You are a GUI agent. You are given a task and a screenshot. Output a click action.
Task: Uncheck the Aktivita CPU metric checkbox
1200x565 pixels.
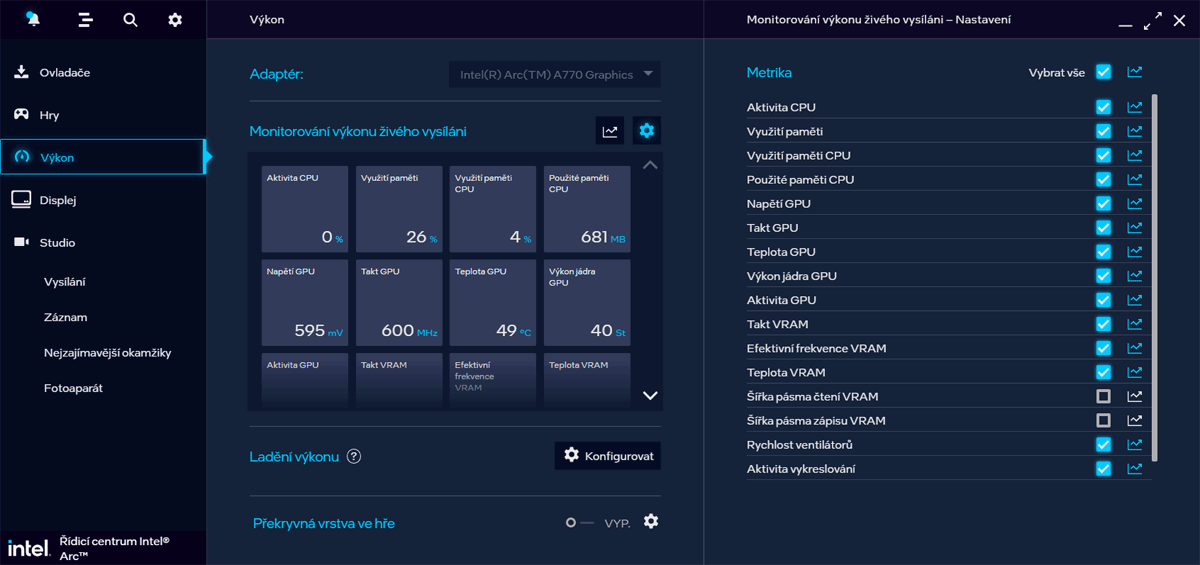point(1103,107)
